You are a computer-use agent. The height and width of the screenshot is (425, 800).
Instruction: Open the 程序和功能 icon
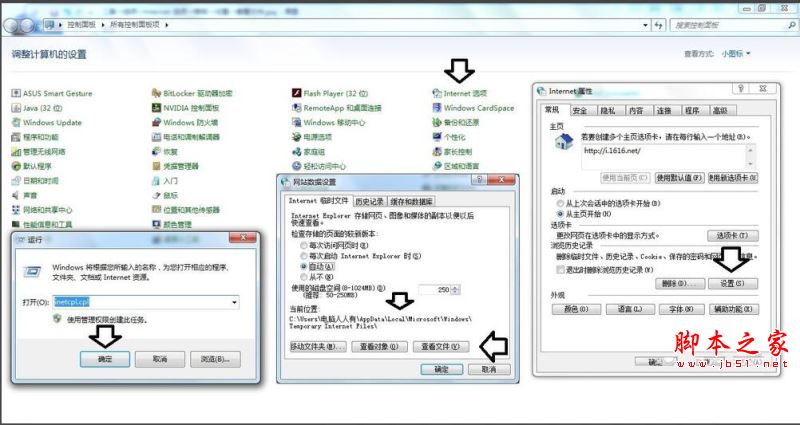(16, 137)
